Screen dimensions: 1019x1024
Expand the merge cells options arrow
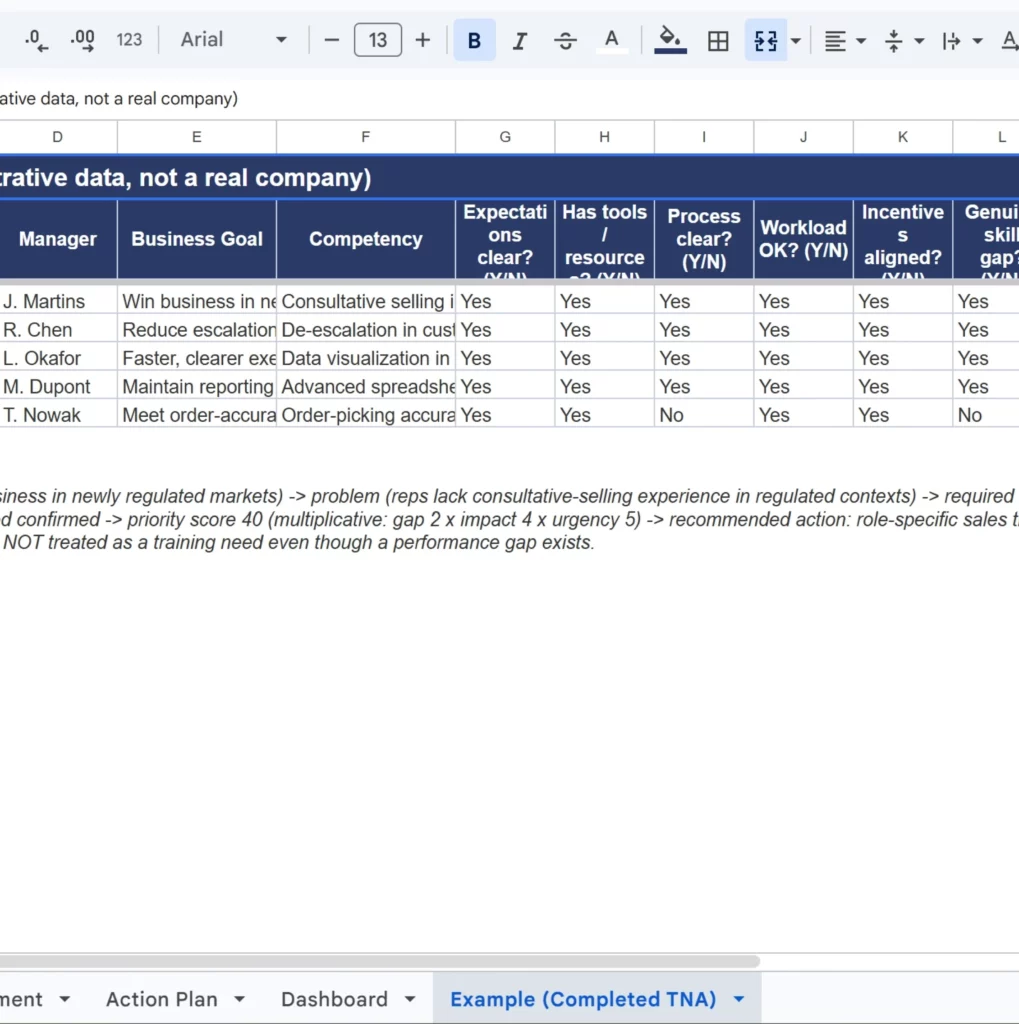pyautogui.click(x=796, y=40)
